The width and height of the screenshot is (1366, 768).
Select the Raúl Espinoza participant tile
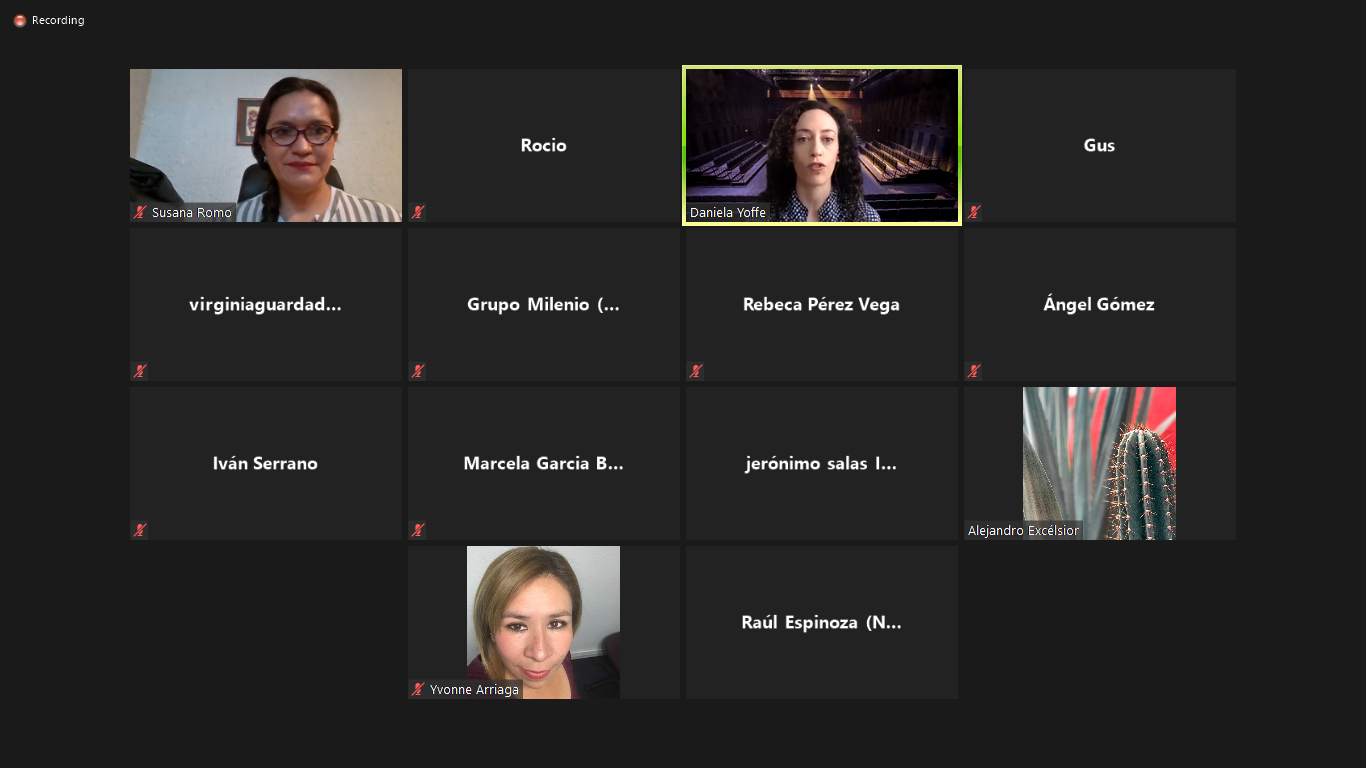[821, 622]
